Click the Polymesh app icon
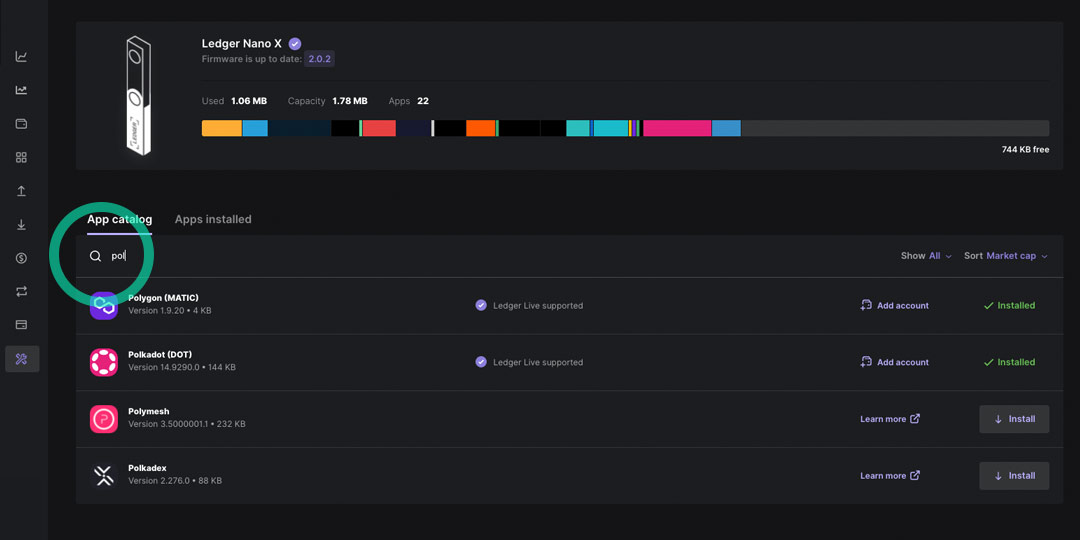Viewport: 1080px width, 540px height. pyautogui.click(x=103, y=419)
